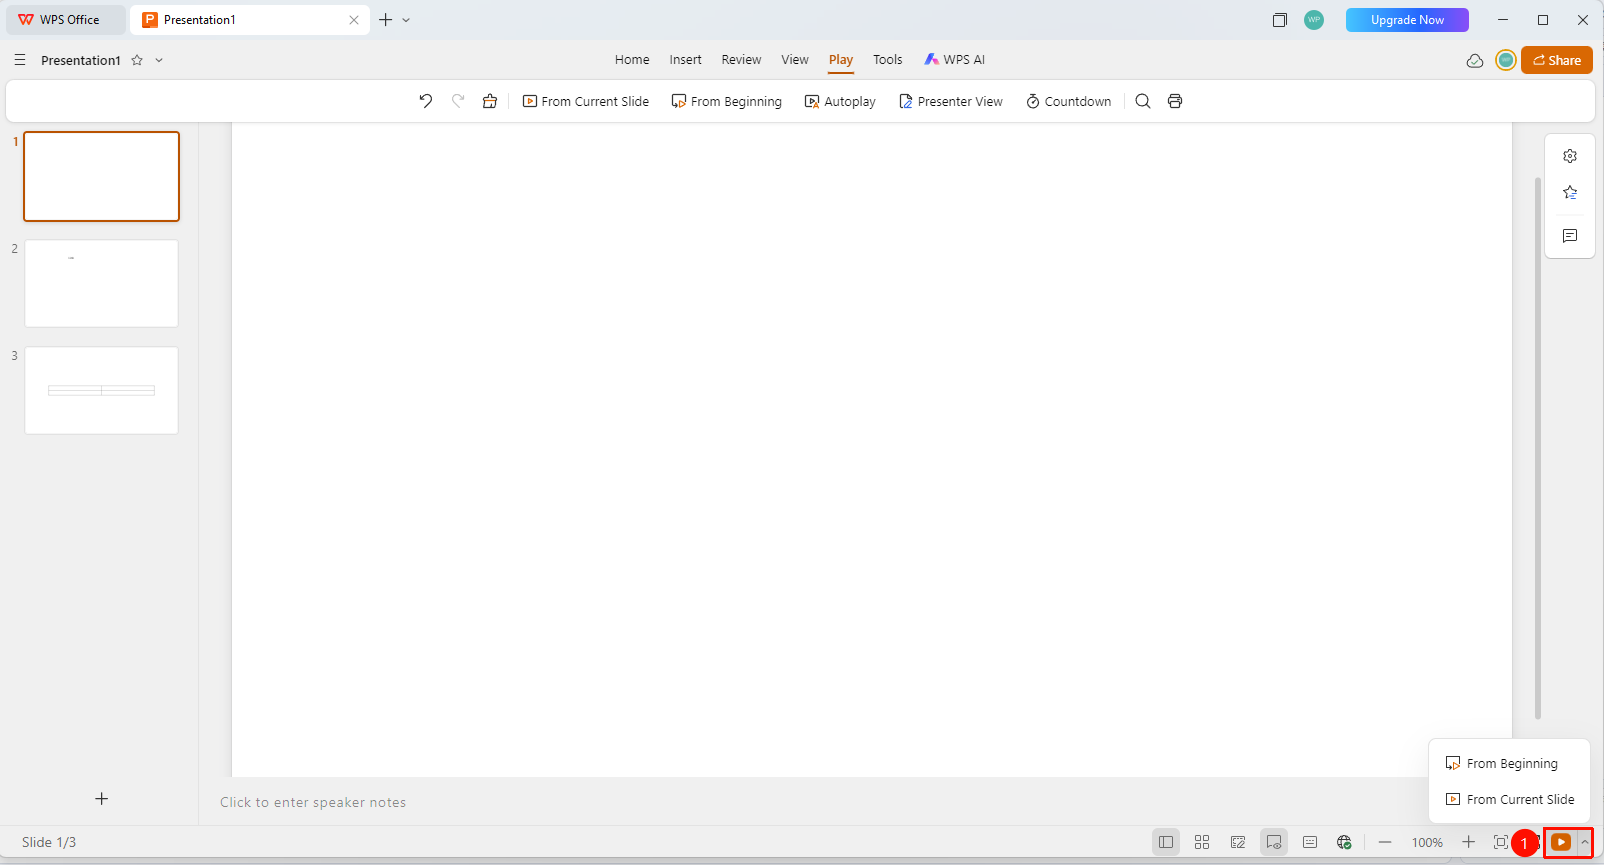
Task: Star the Presentation1 document as favorite
Action: pyautogui.click(x=137, y=60)
